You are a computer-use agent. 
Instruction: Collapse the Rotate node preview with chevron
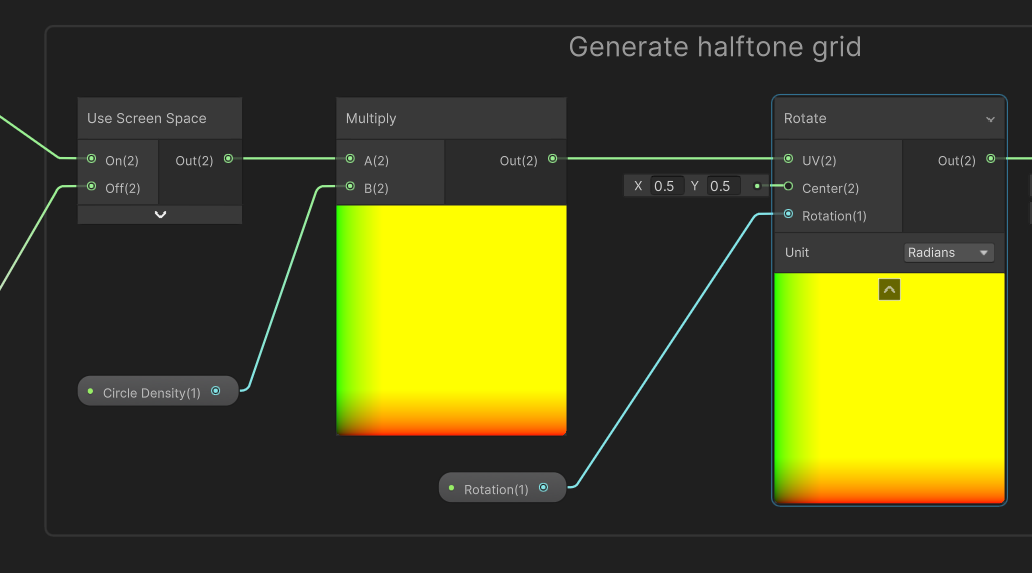(x=889, y=290)
